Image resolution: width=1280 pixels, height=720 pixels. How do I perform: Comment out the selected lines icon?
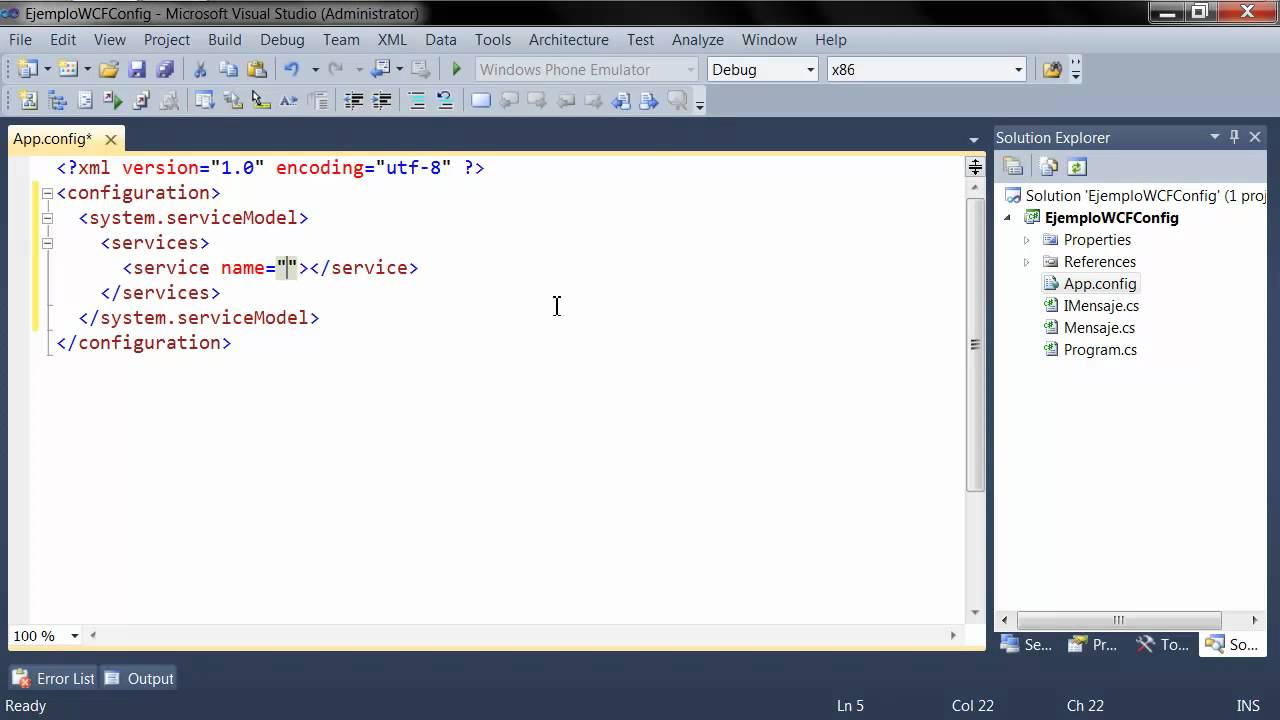tap(417, 100)
